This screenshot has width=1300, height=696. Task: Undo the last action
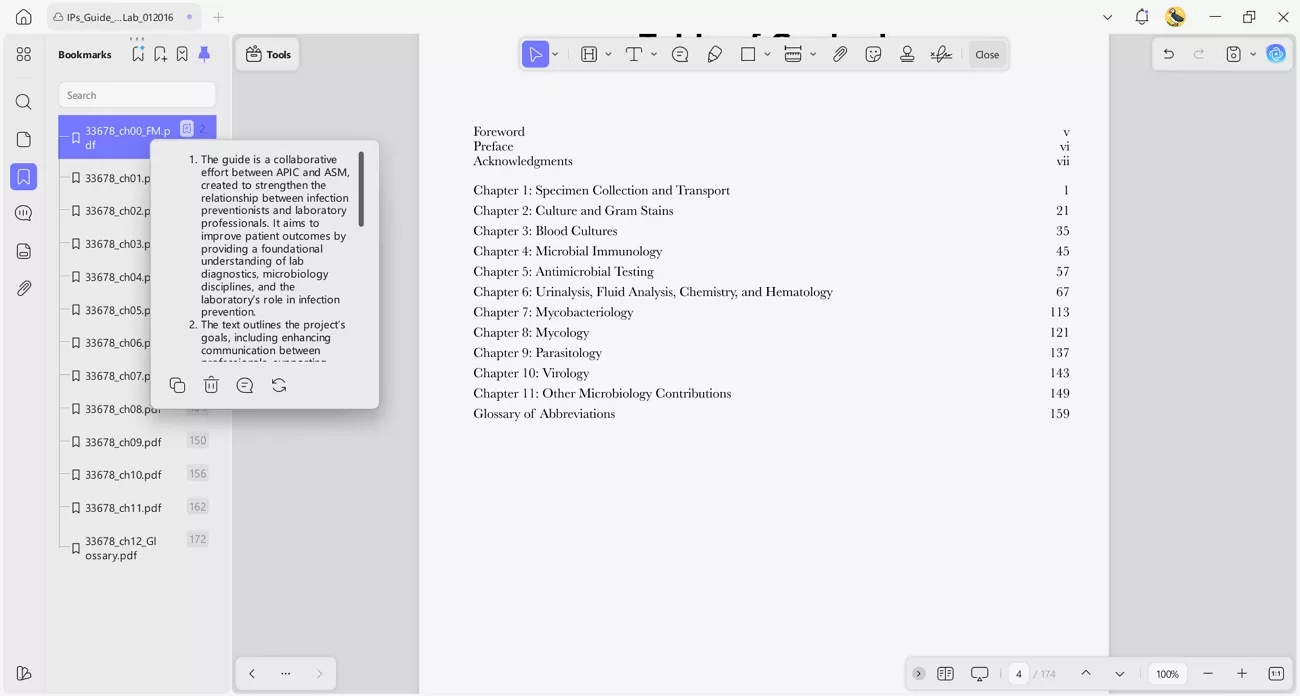coord(1168,54)
